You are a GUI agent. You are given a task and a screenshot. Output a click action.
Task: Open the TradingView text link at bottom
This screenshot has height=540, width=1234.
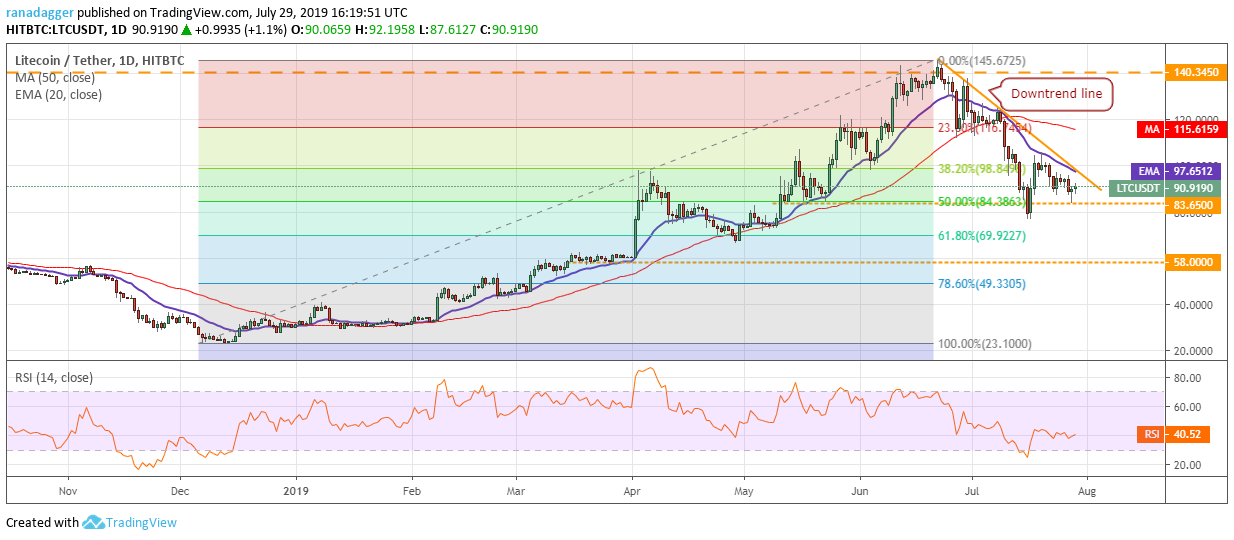tap(143, 522)
